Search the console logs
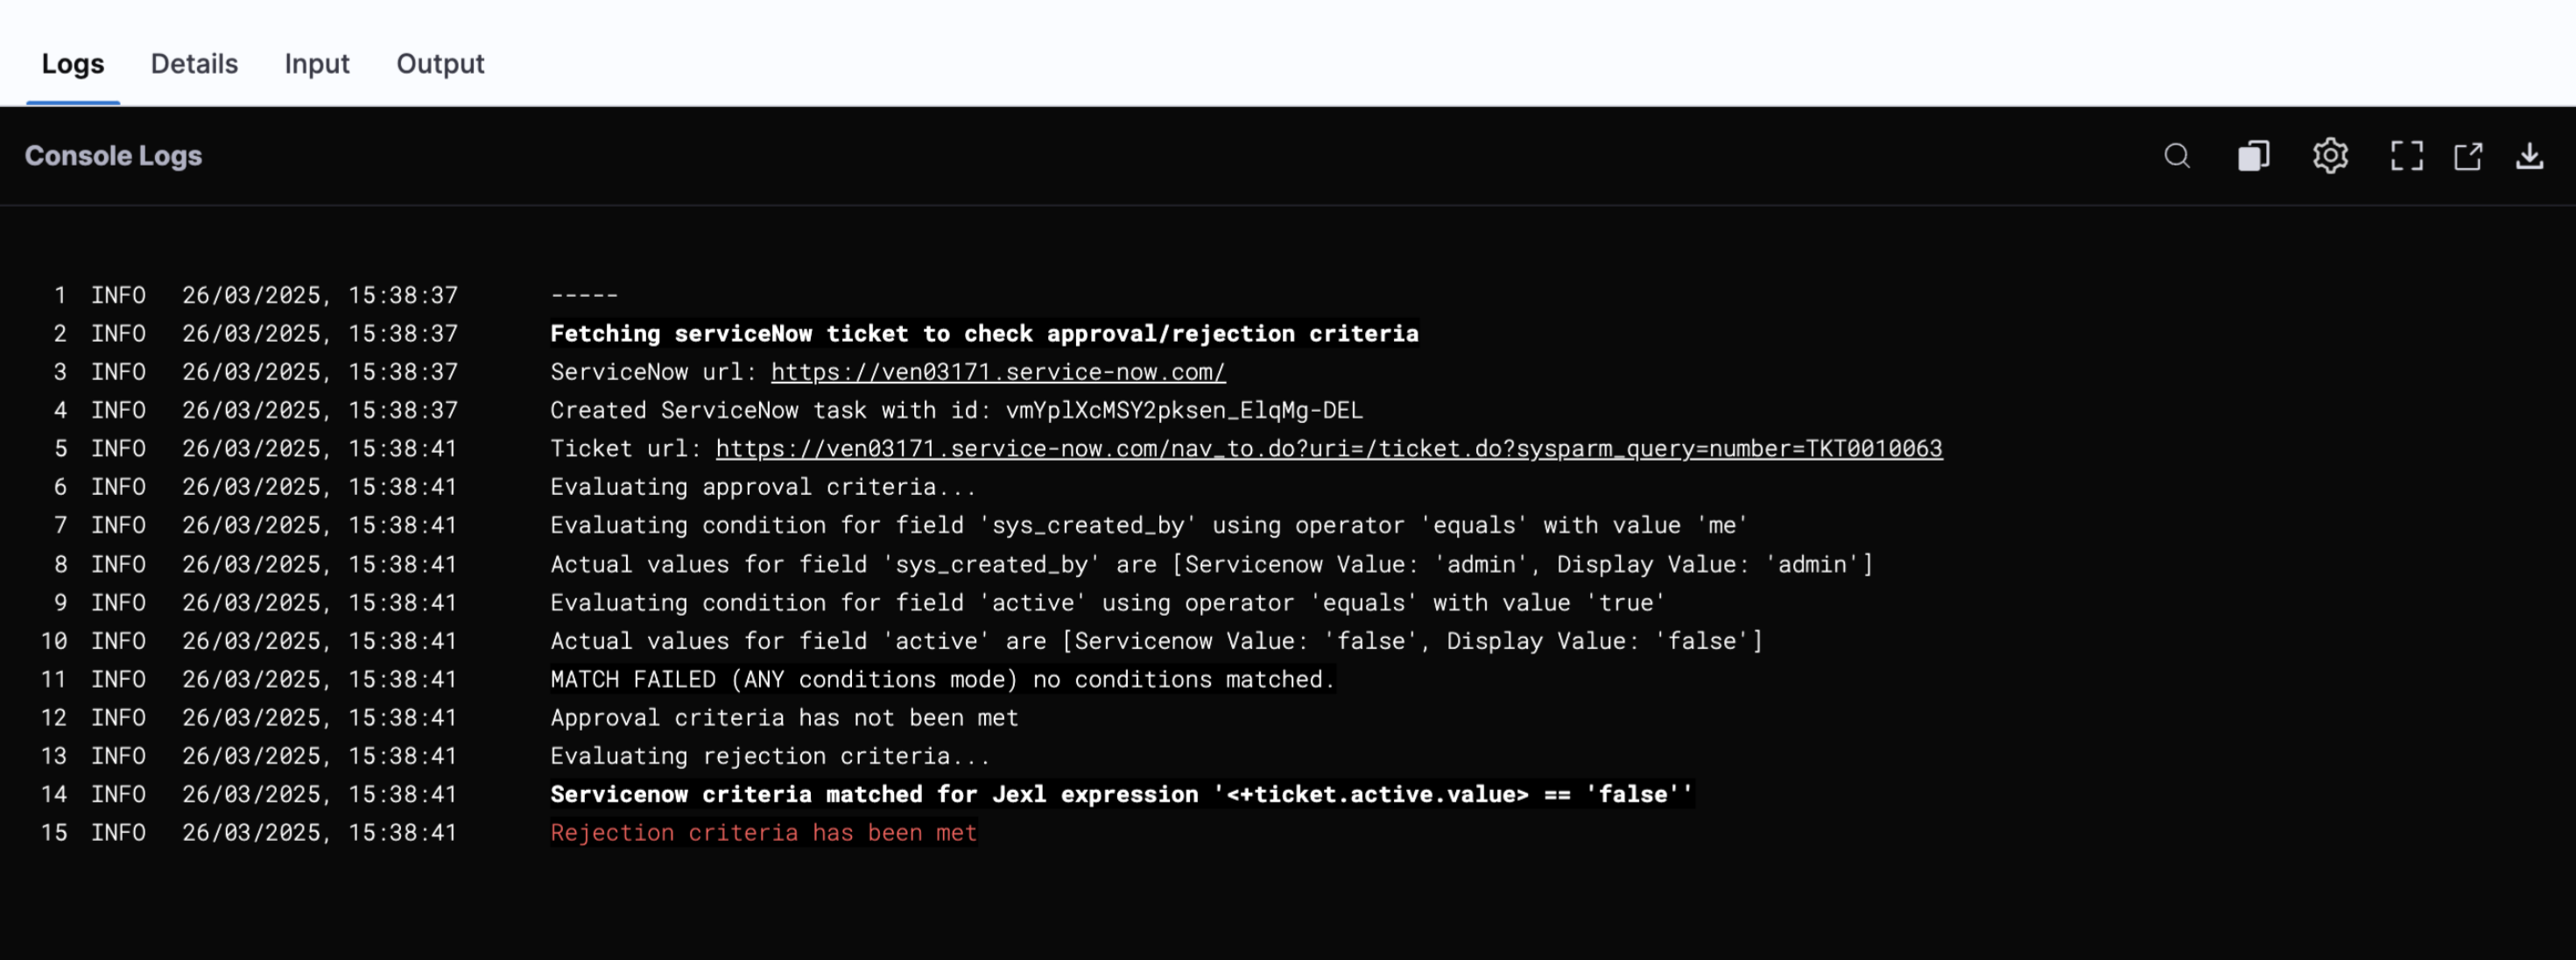2576x960 pixels. [2177, 156]
